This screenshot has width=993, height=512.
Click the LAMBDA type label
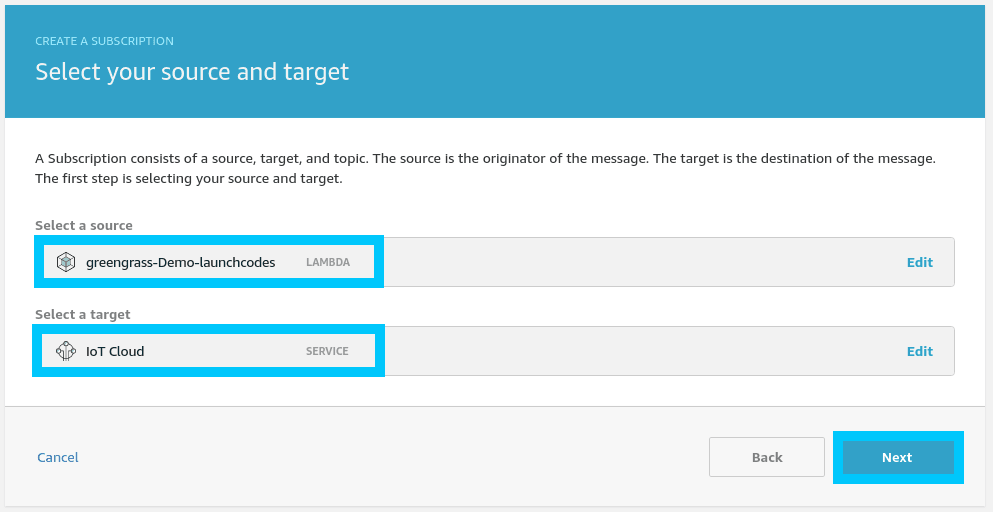click(x=328, y=262)
